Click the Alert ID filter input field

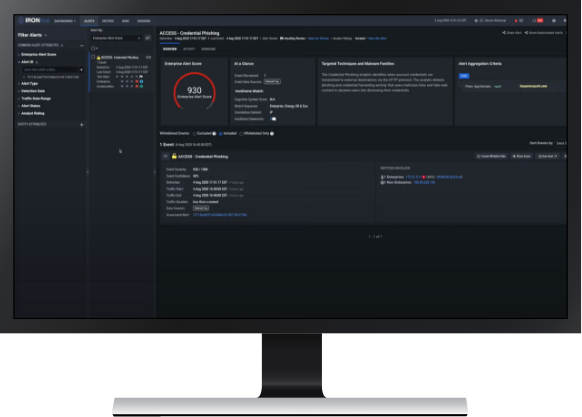click(50, 69)
